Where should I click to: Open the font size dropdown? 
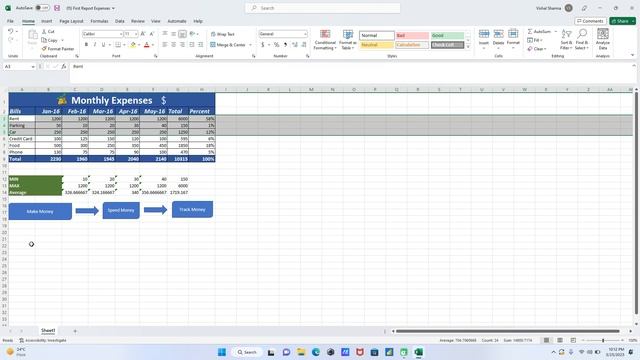pyautogui.click(x=136, y=34)
